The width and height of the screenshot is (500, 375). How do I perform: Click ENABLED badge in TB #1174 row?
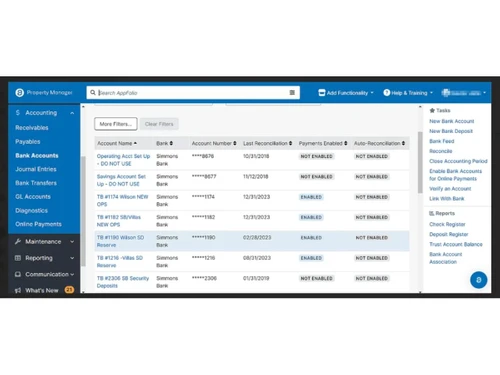(x=311, y=197)
